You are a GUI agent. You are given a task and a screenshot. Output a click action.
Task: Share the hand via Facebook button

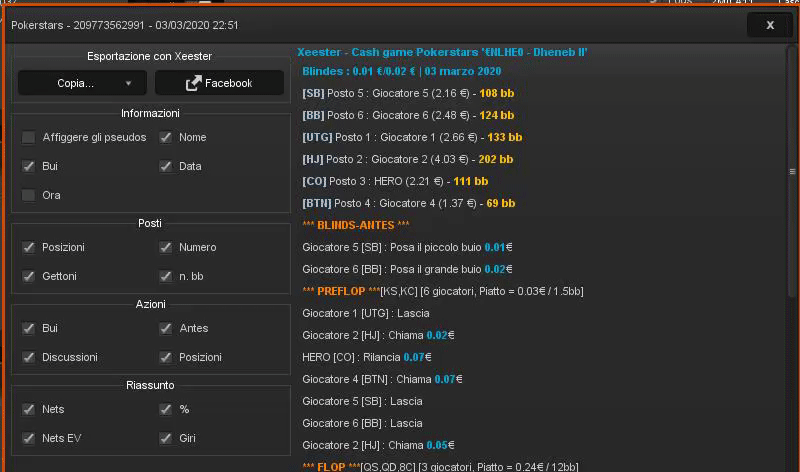point(219,83)
